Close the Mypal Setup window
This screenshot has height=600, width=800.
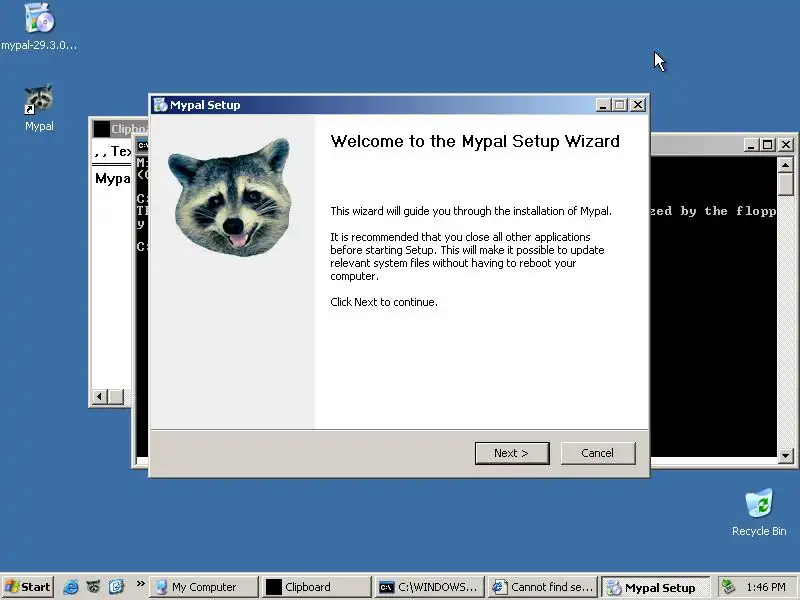pyautogui.click(x=638, y=105)
